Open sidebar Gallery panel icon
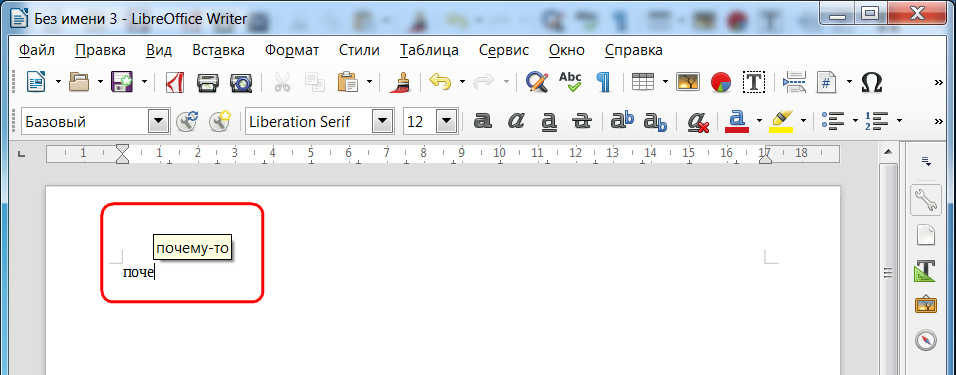 (926, 304)
